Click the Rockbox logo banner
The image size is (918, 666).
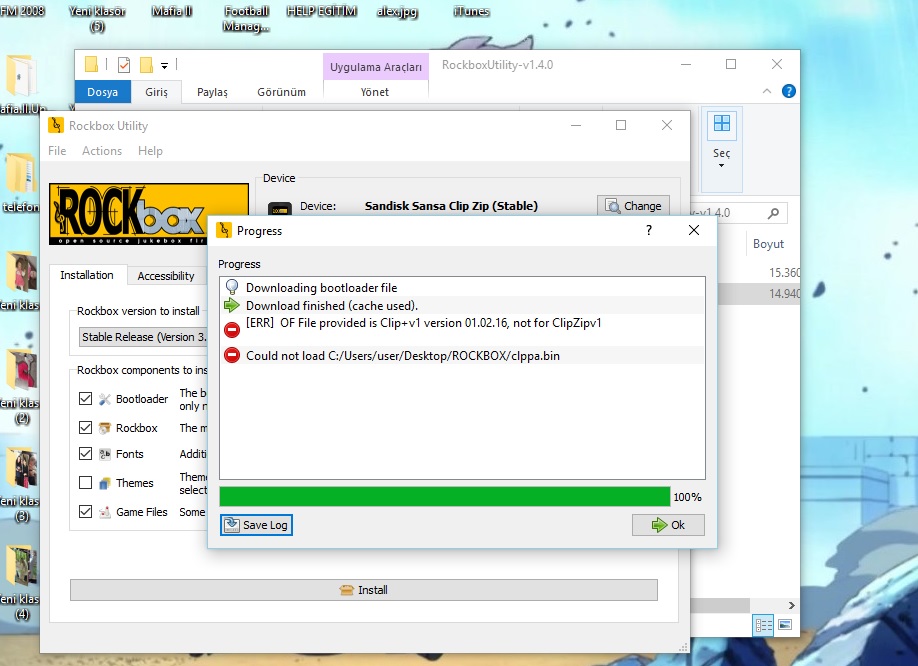[129, 214]
